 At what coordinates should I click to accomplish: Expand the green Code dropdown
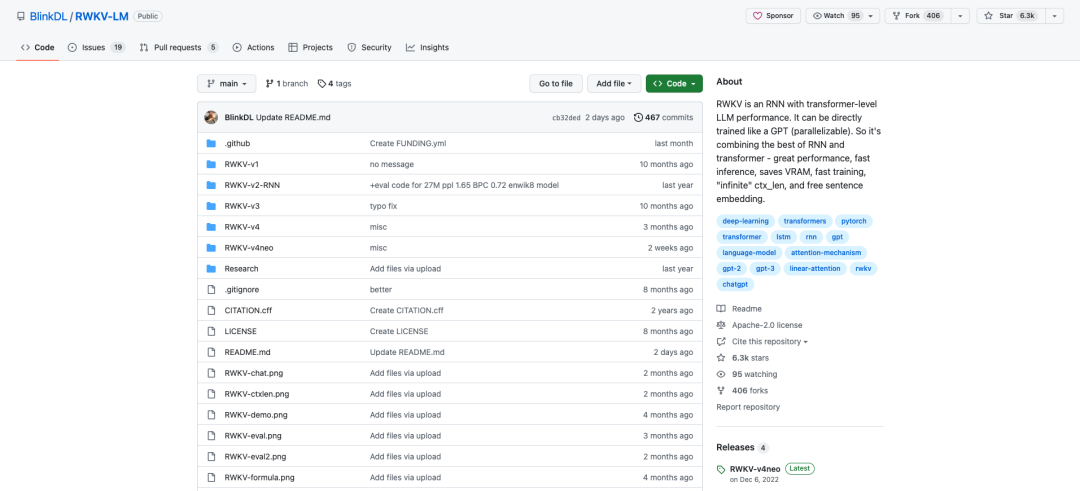point(674,83)
